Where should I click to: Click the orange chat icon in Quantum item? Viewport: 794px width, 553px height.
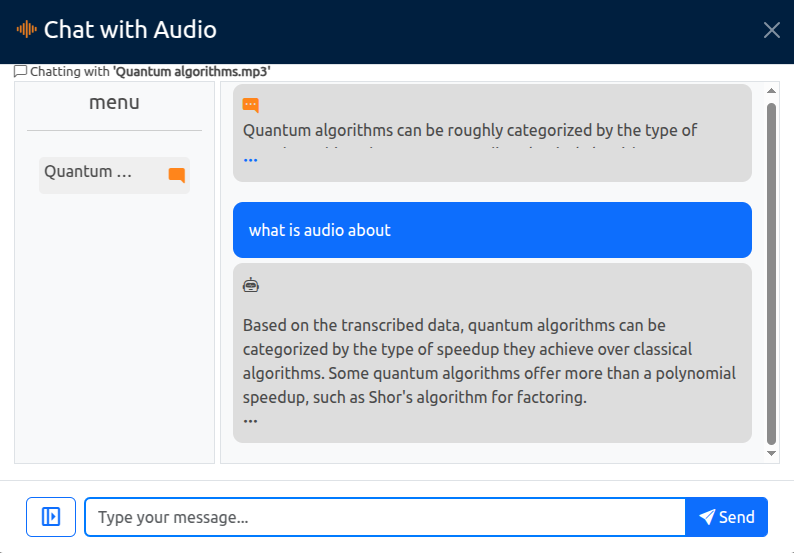coord(177,175)
